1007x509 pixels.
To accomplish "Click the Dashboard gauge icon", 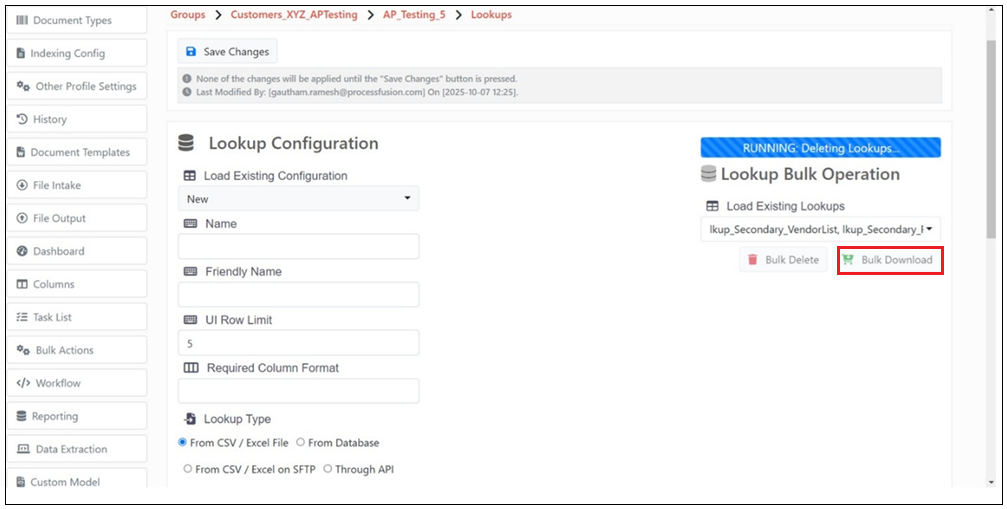I will click(x=22, y=251).
